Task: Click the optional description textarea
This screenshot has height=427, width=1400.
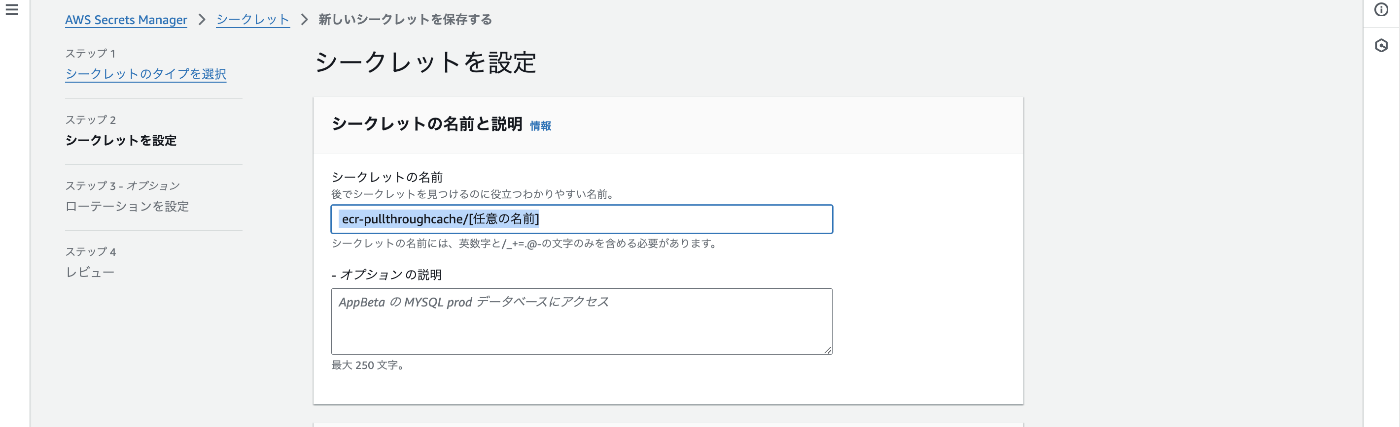Action: (582, 321)
